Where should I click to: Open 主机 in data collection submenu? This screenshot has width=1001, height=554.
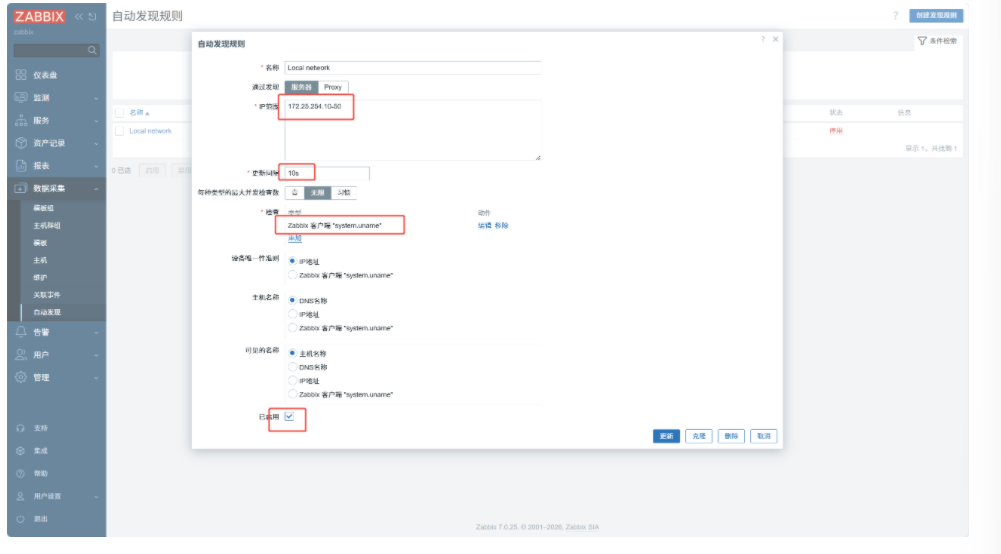(40, 260)
